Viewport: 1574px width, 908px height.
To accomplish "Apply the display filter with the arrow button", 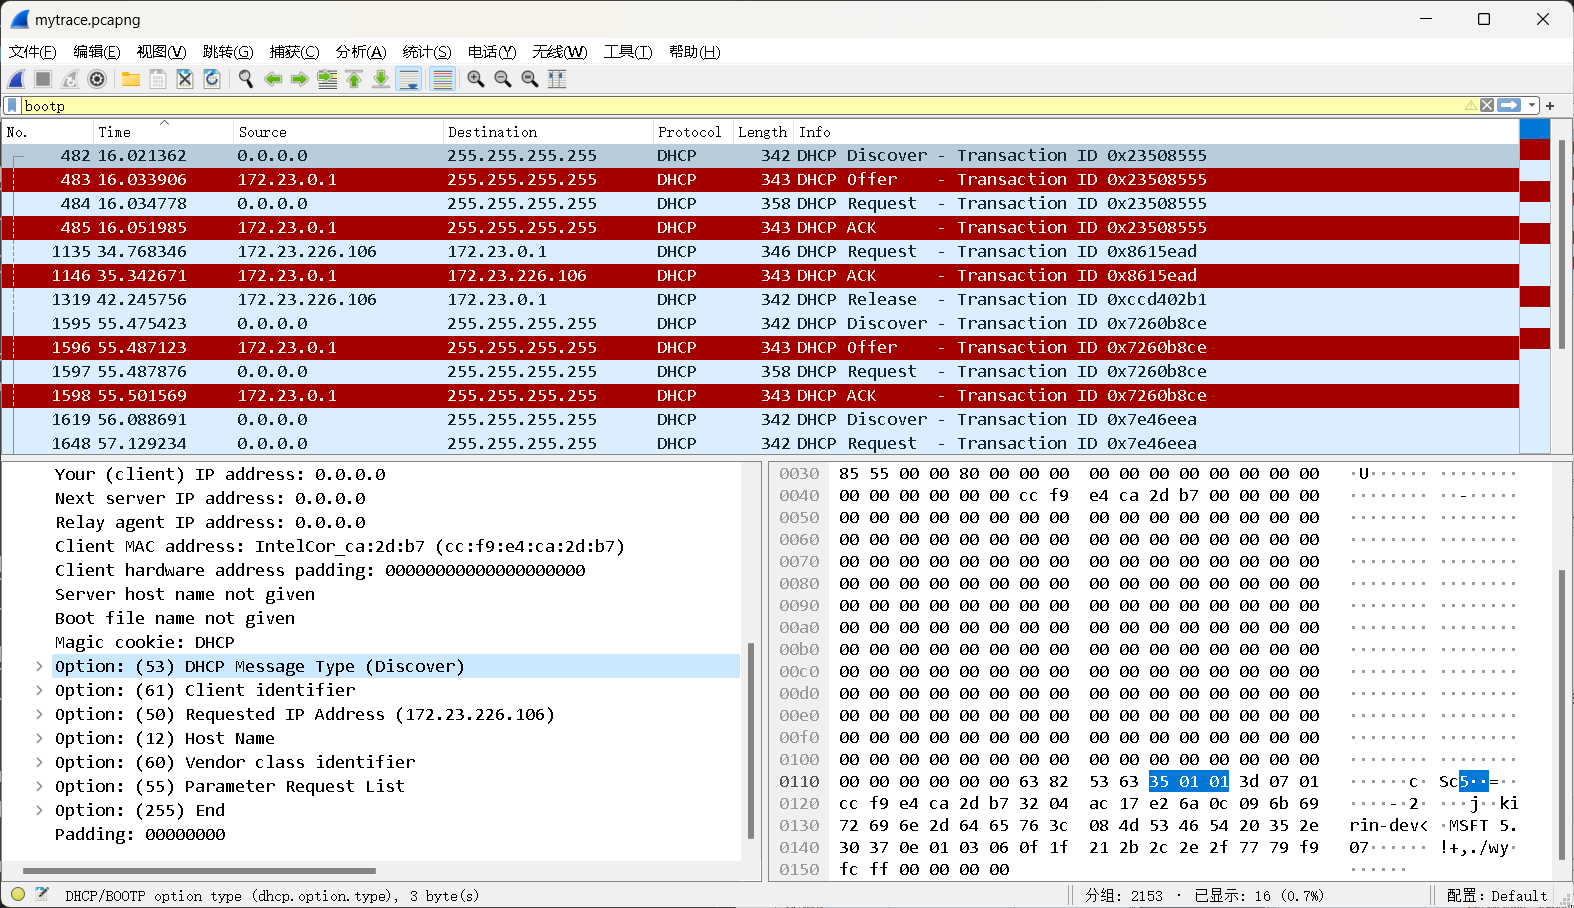I will tap(1509, 105).
